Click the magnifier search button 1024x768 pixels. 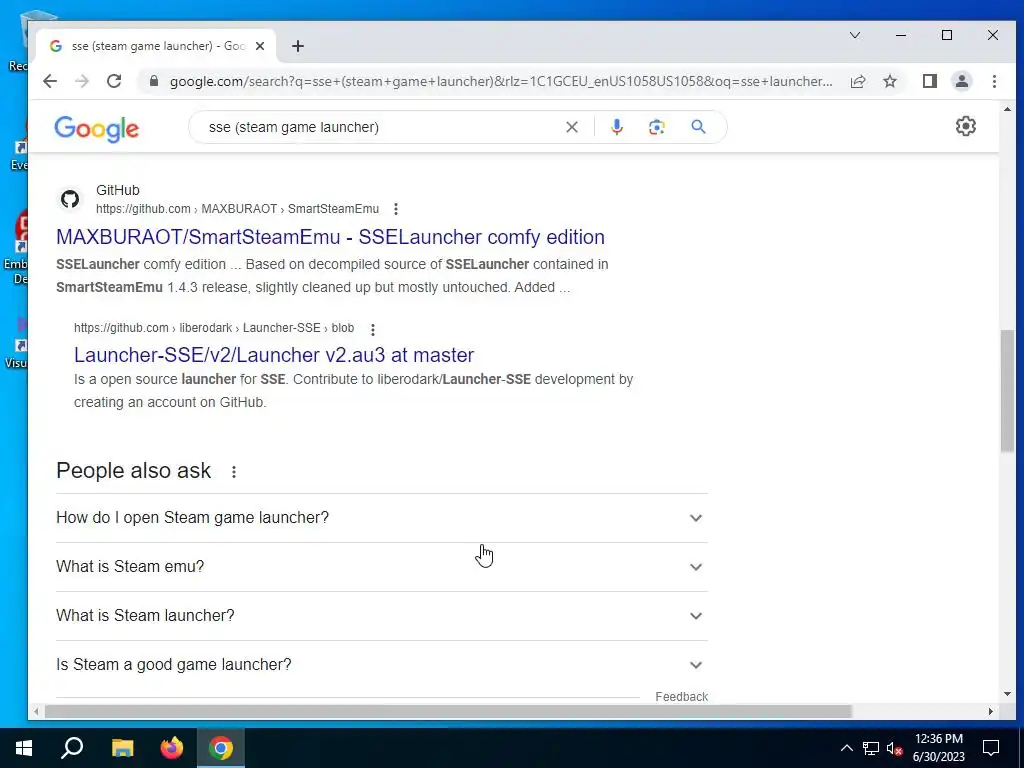pyautogui.click(x=698, y=127)
